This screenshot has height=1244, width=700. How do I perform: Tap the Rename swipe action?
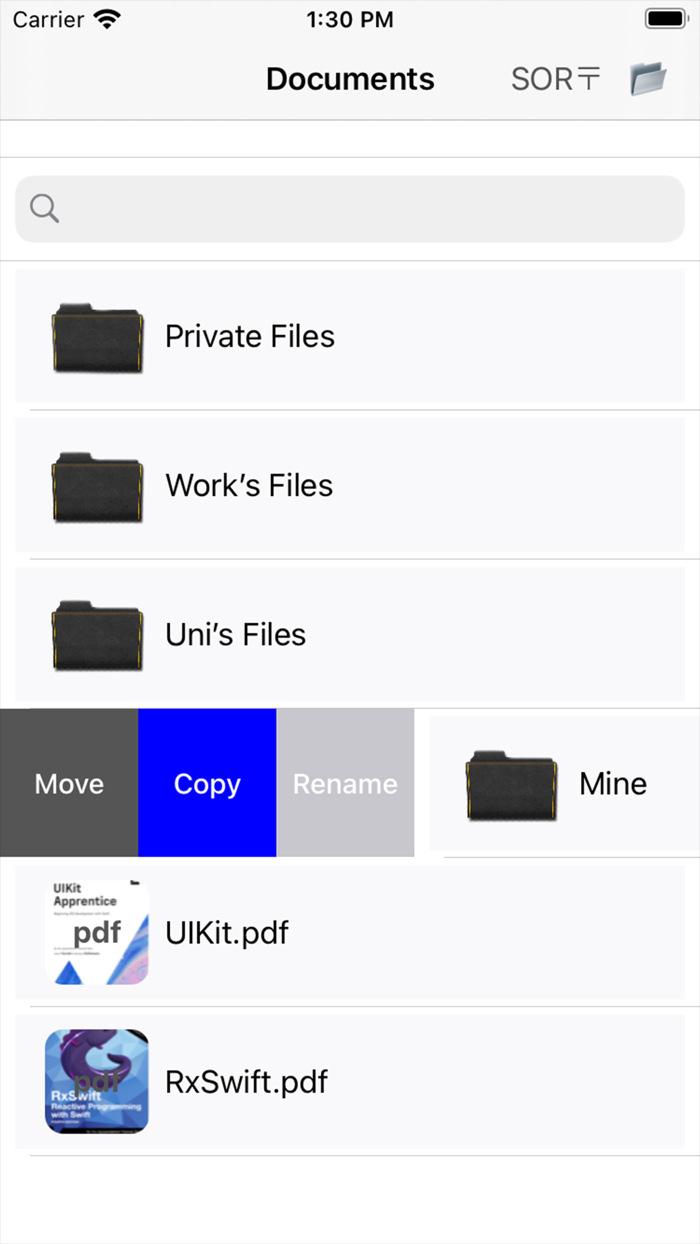pyautogui.click(x=345, y=783)
